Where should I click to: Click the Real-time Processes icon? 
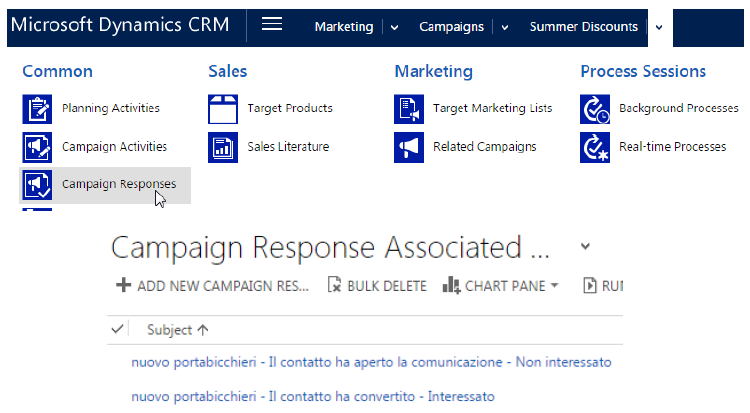(x=595, y=147)
